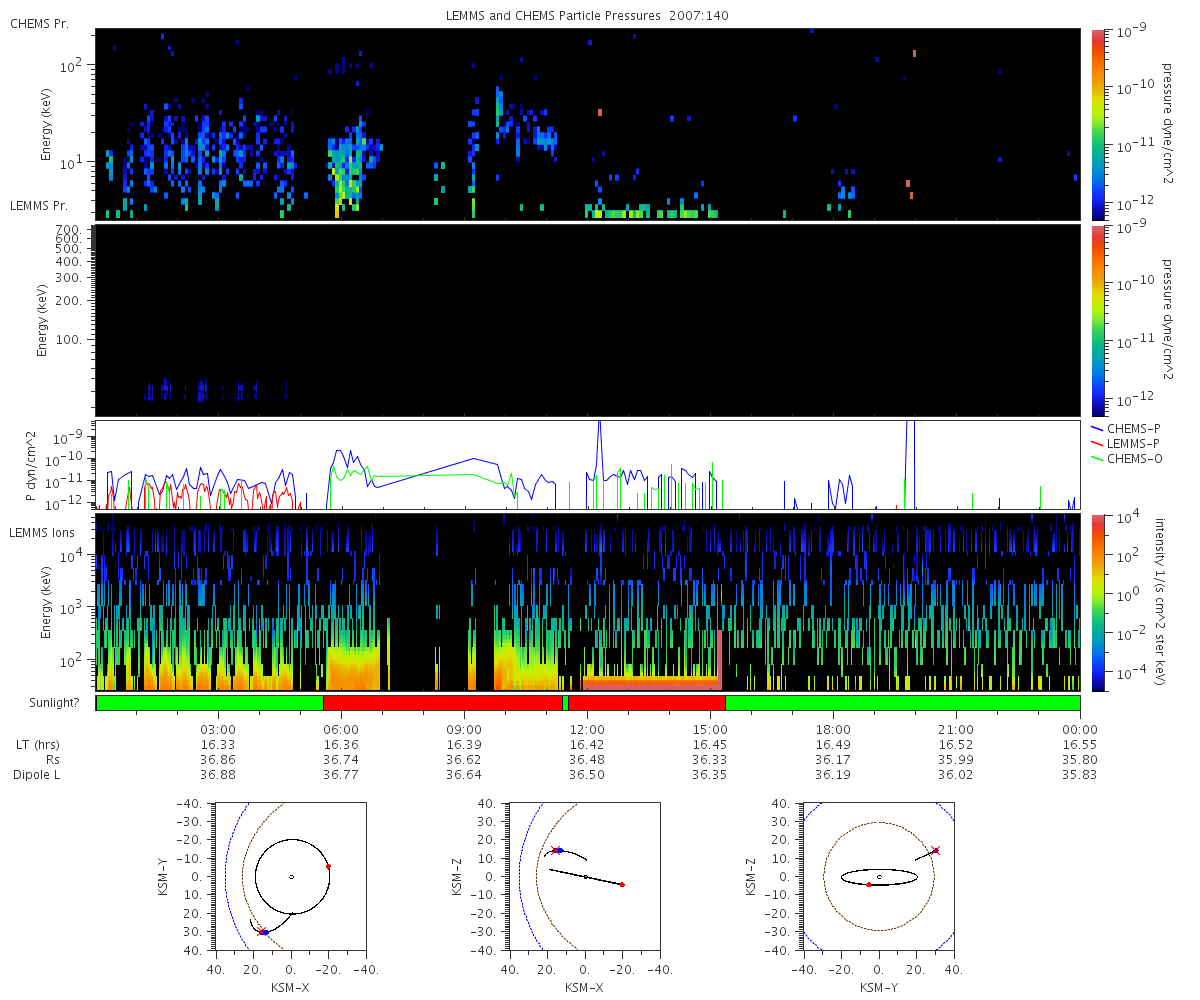This screenshot has width=1200, height=1000.
Task: Click the LT value 16.33
Action: tap(218, 745)
